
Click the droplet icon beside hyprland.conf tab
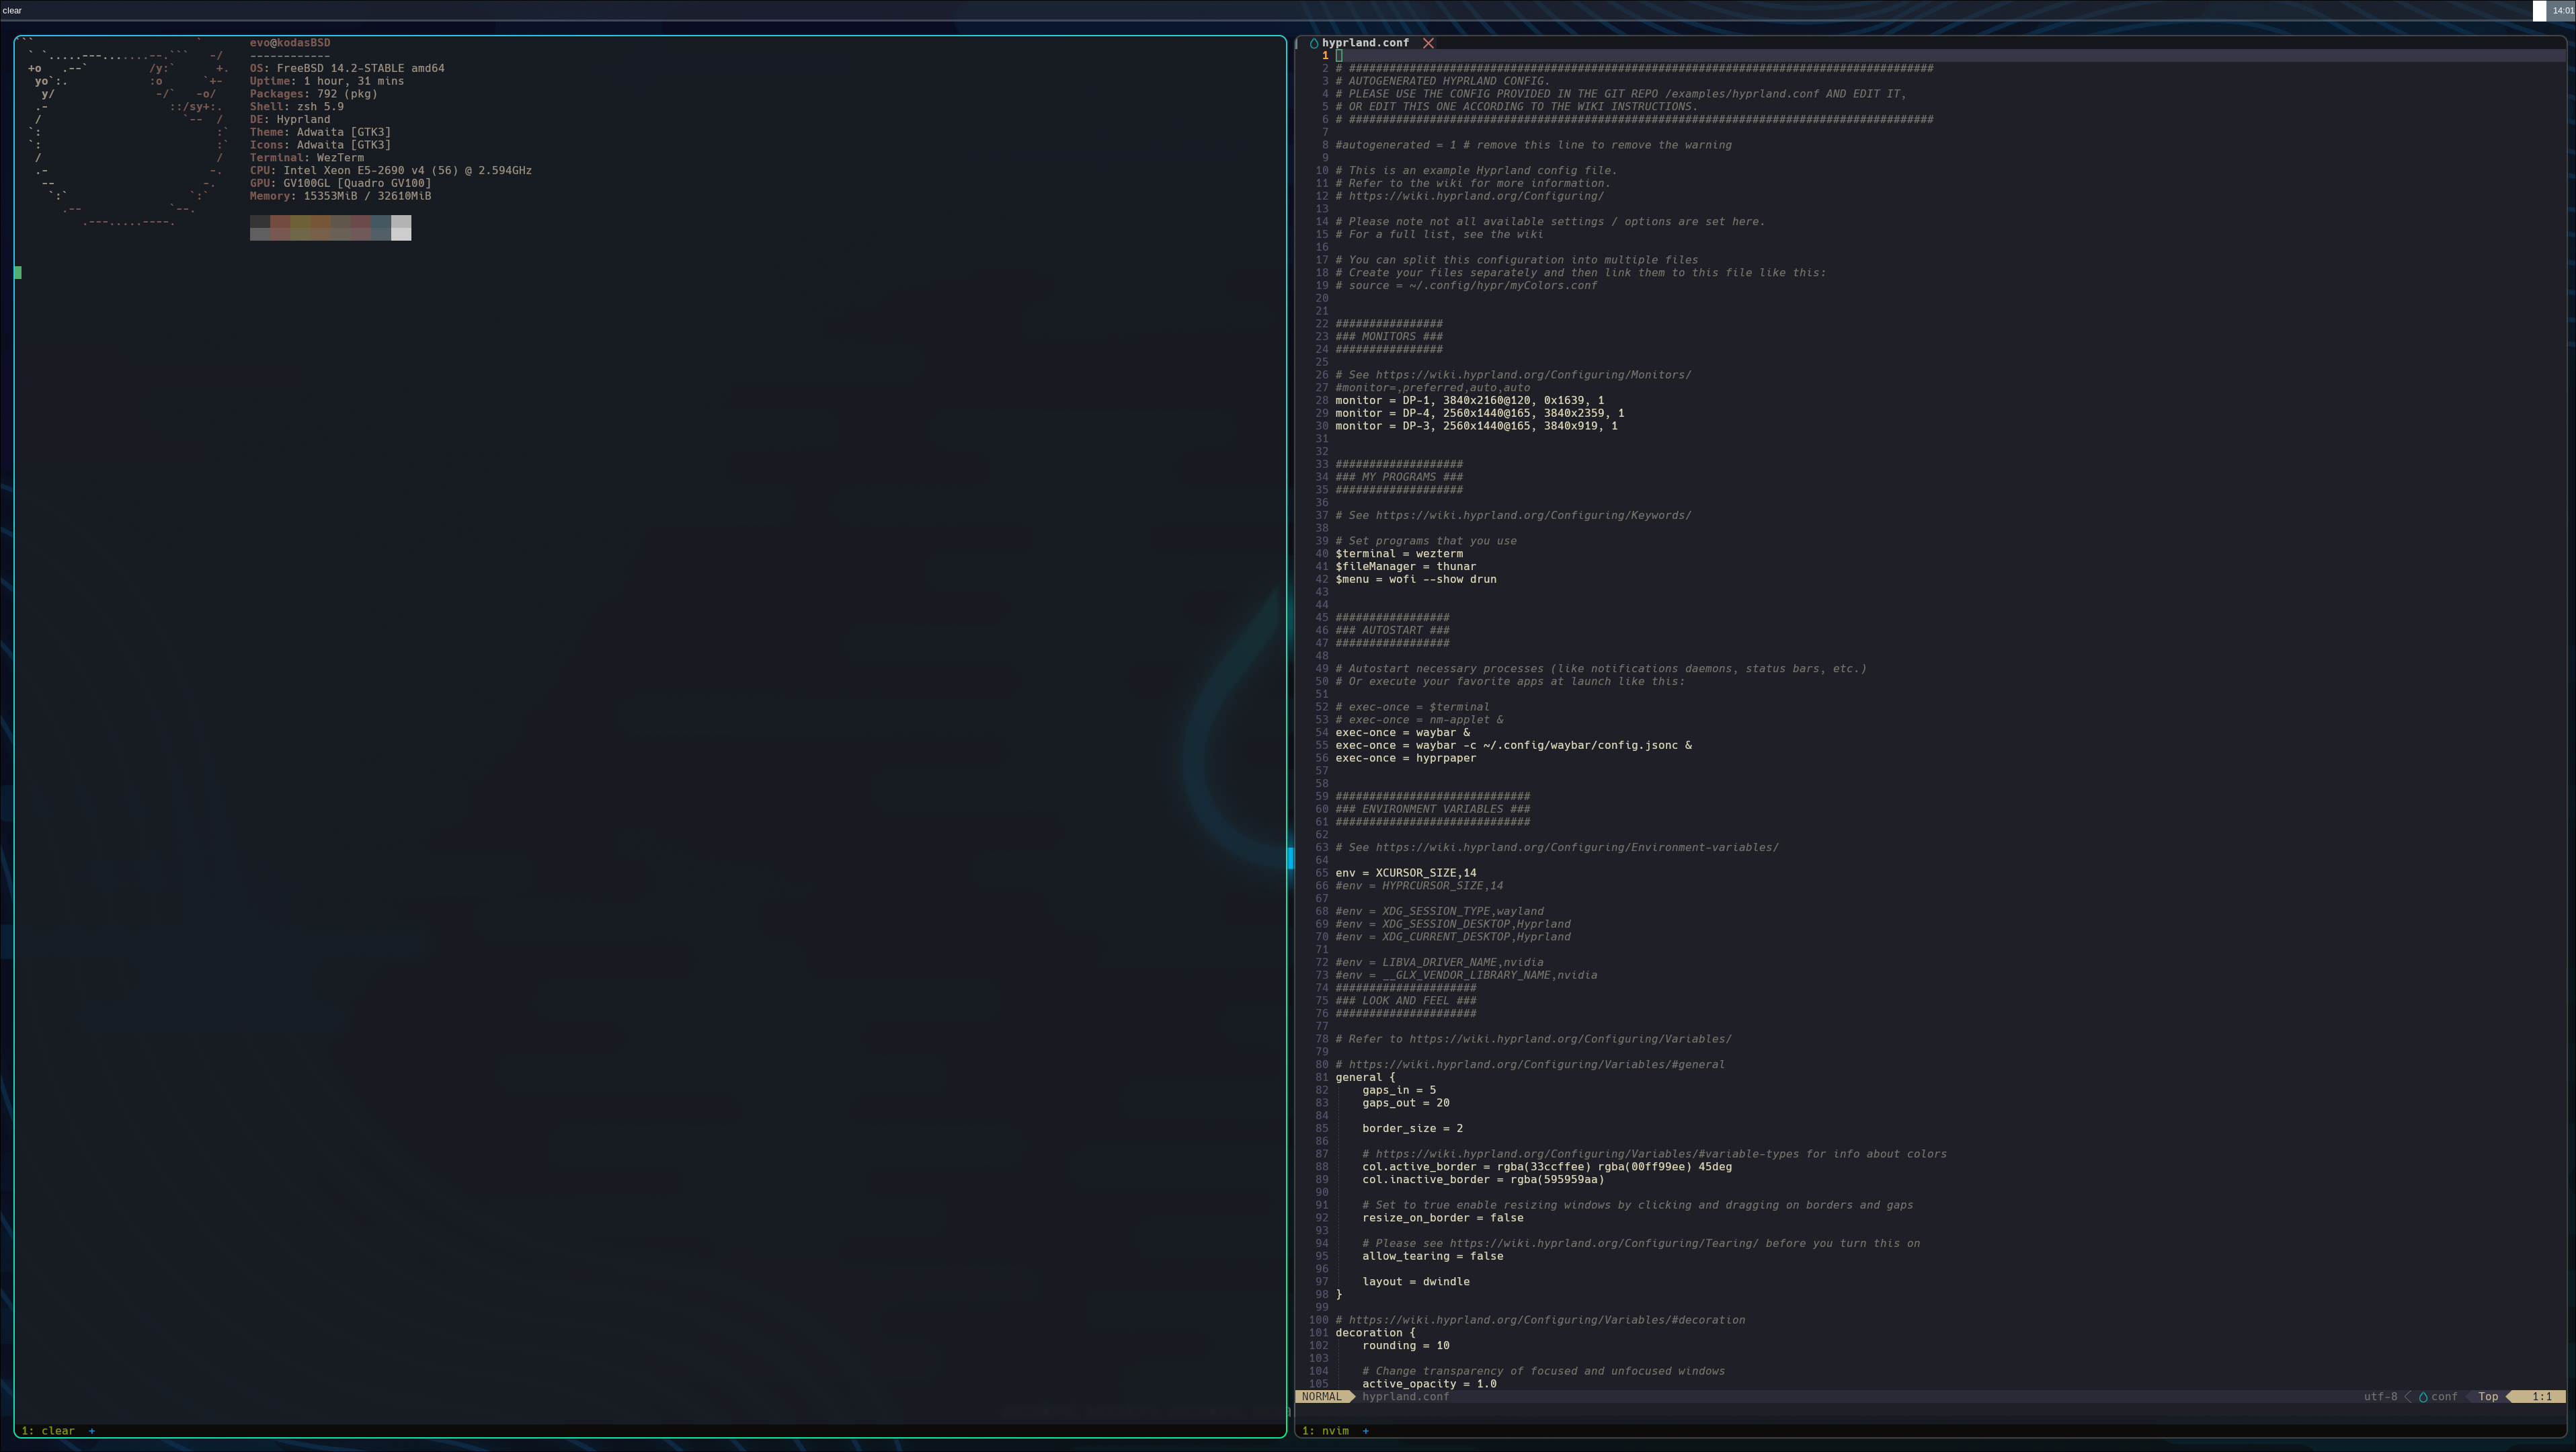pos(1314,43)
